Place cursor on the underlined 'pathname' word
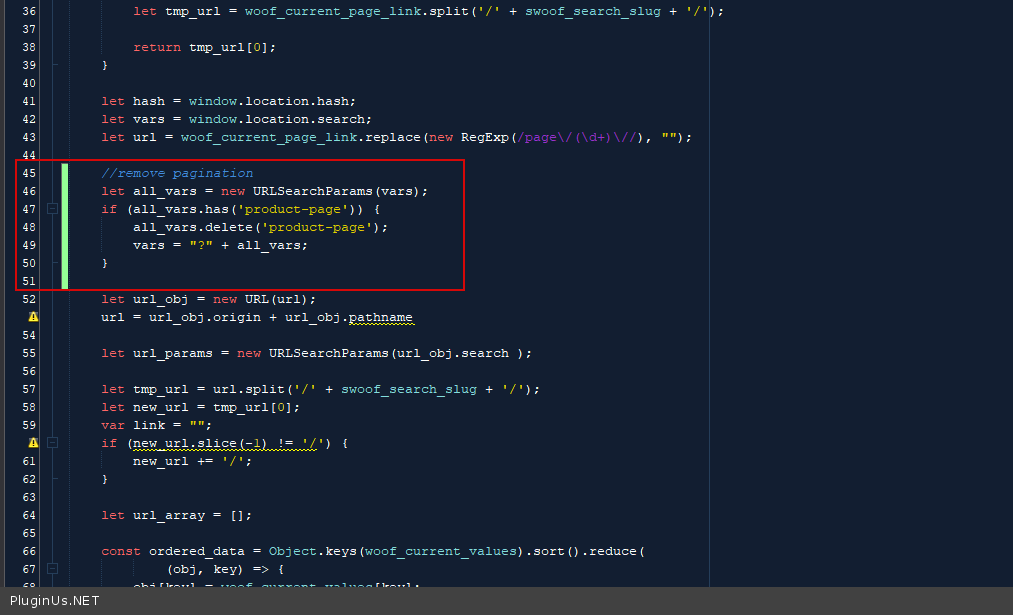This screenshot has height=615, width=1013. click(380, 317)
